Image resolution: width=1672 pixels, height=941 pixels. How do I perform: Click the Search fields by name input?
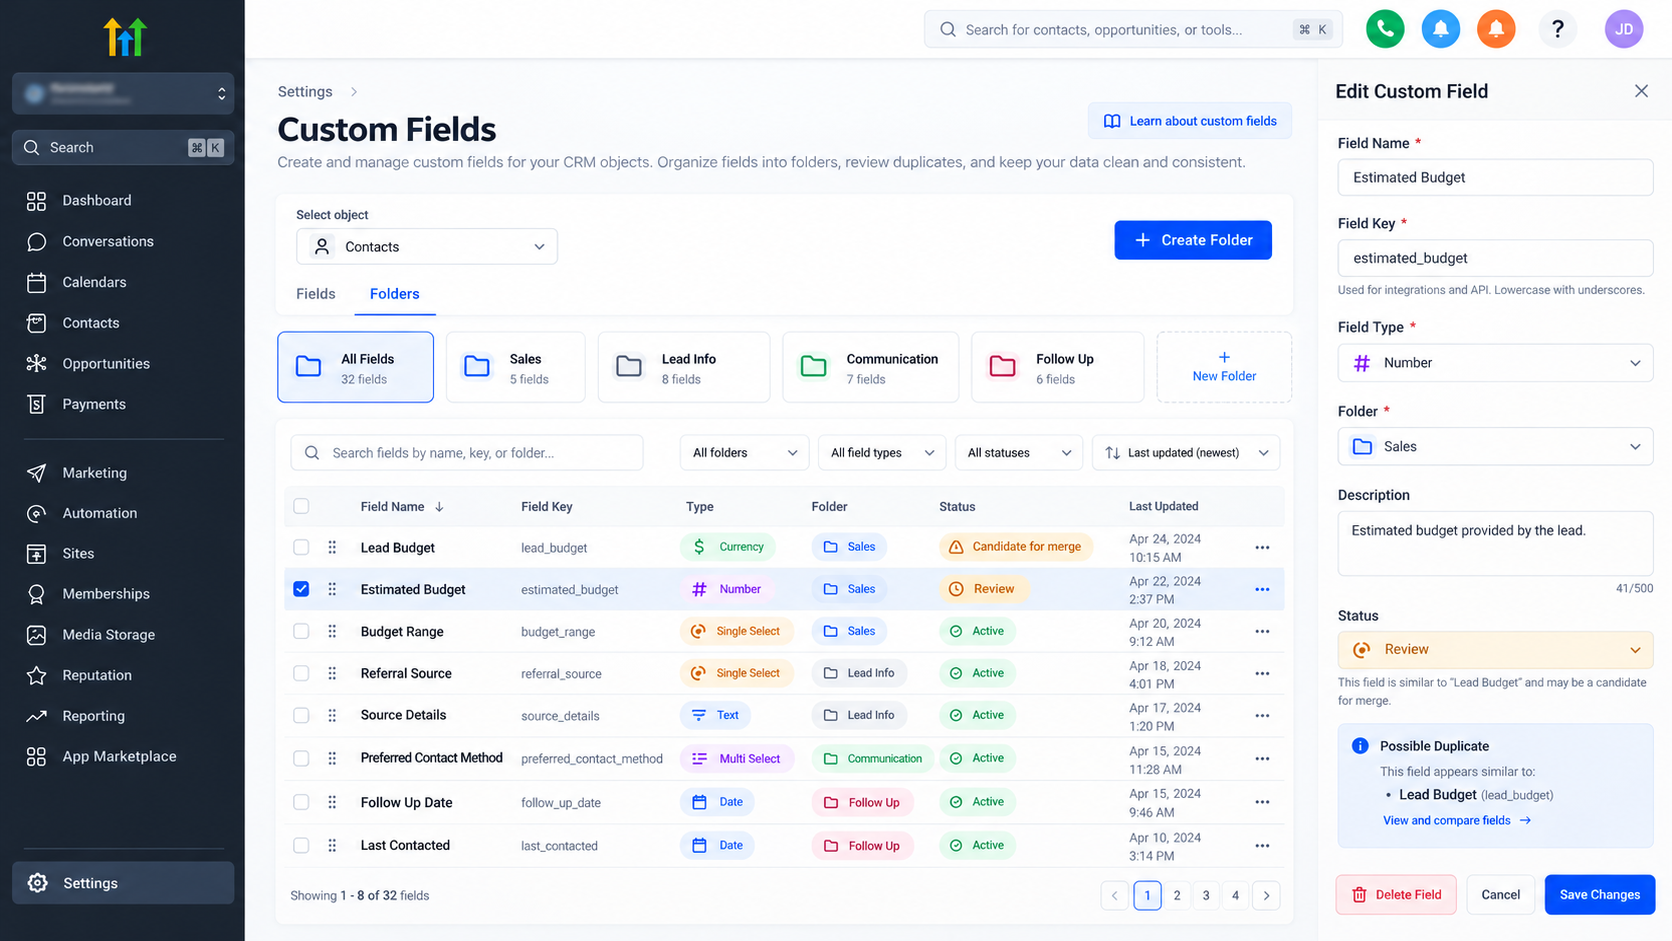(467, 453)
